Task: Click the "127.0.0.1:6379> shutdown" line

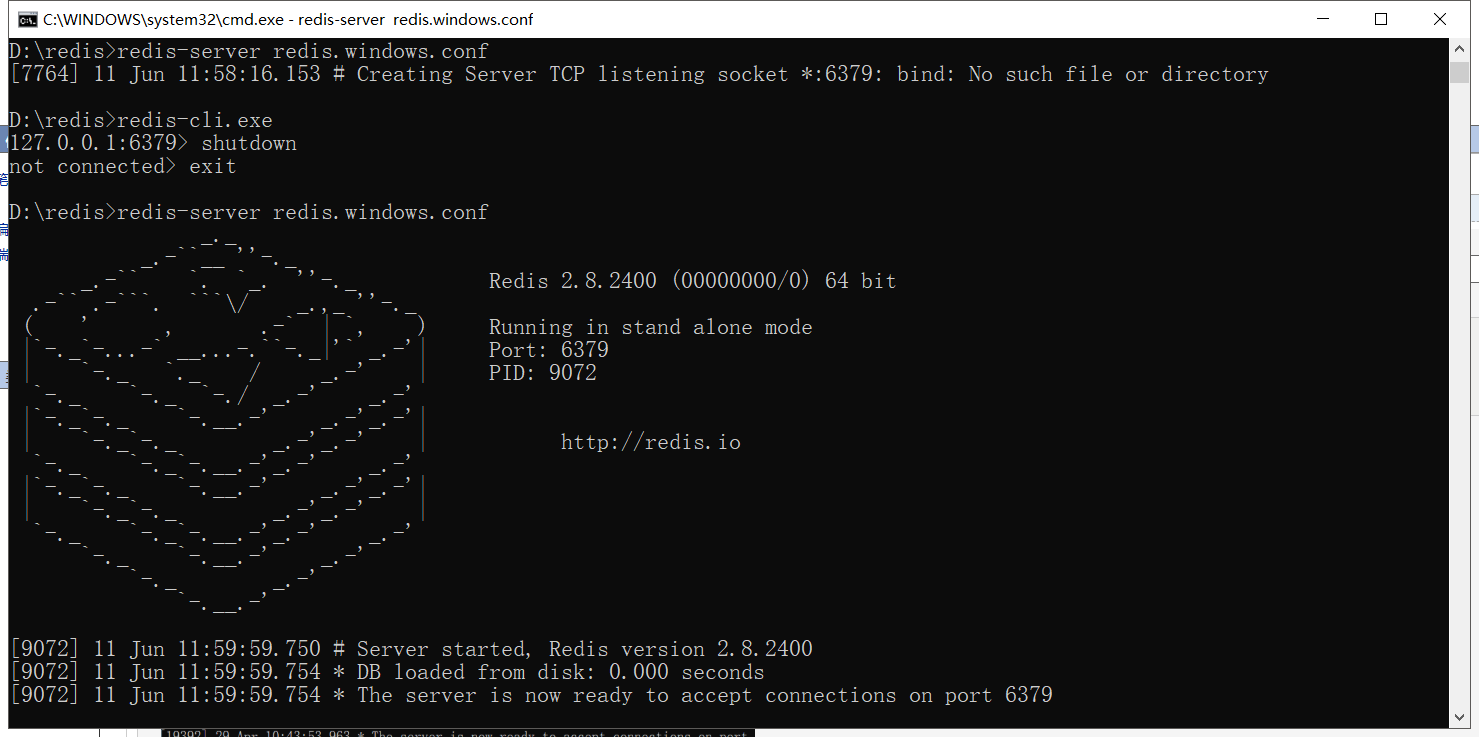Action: (153, 143)
